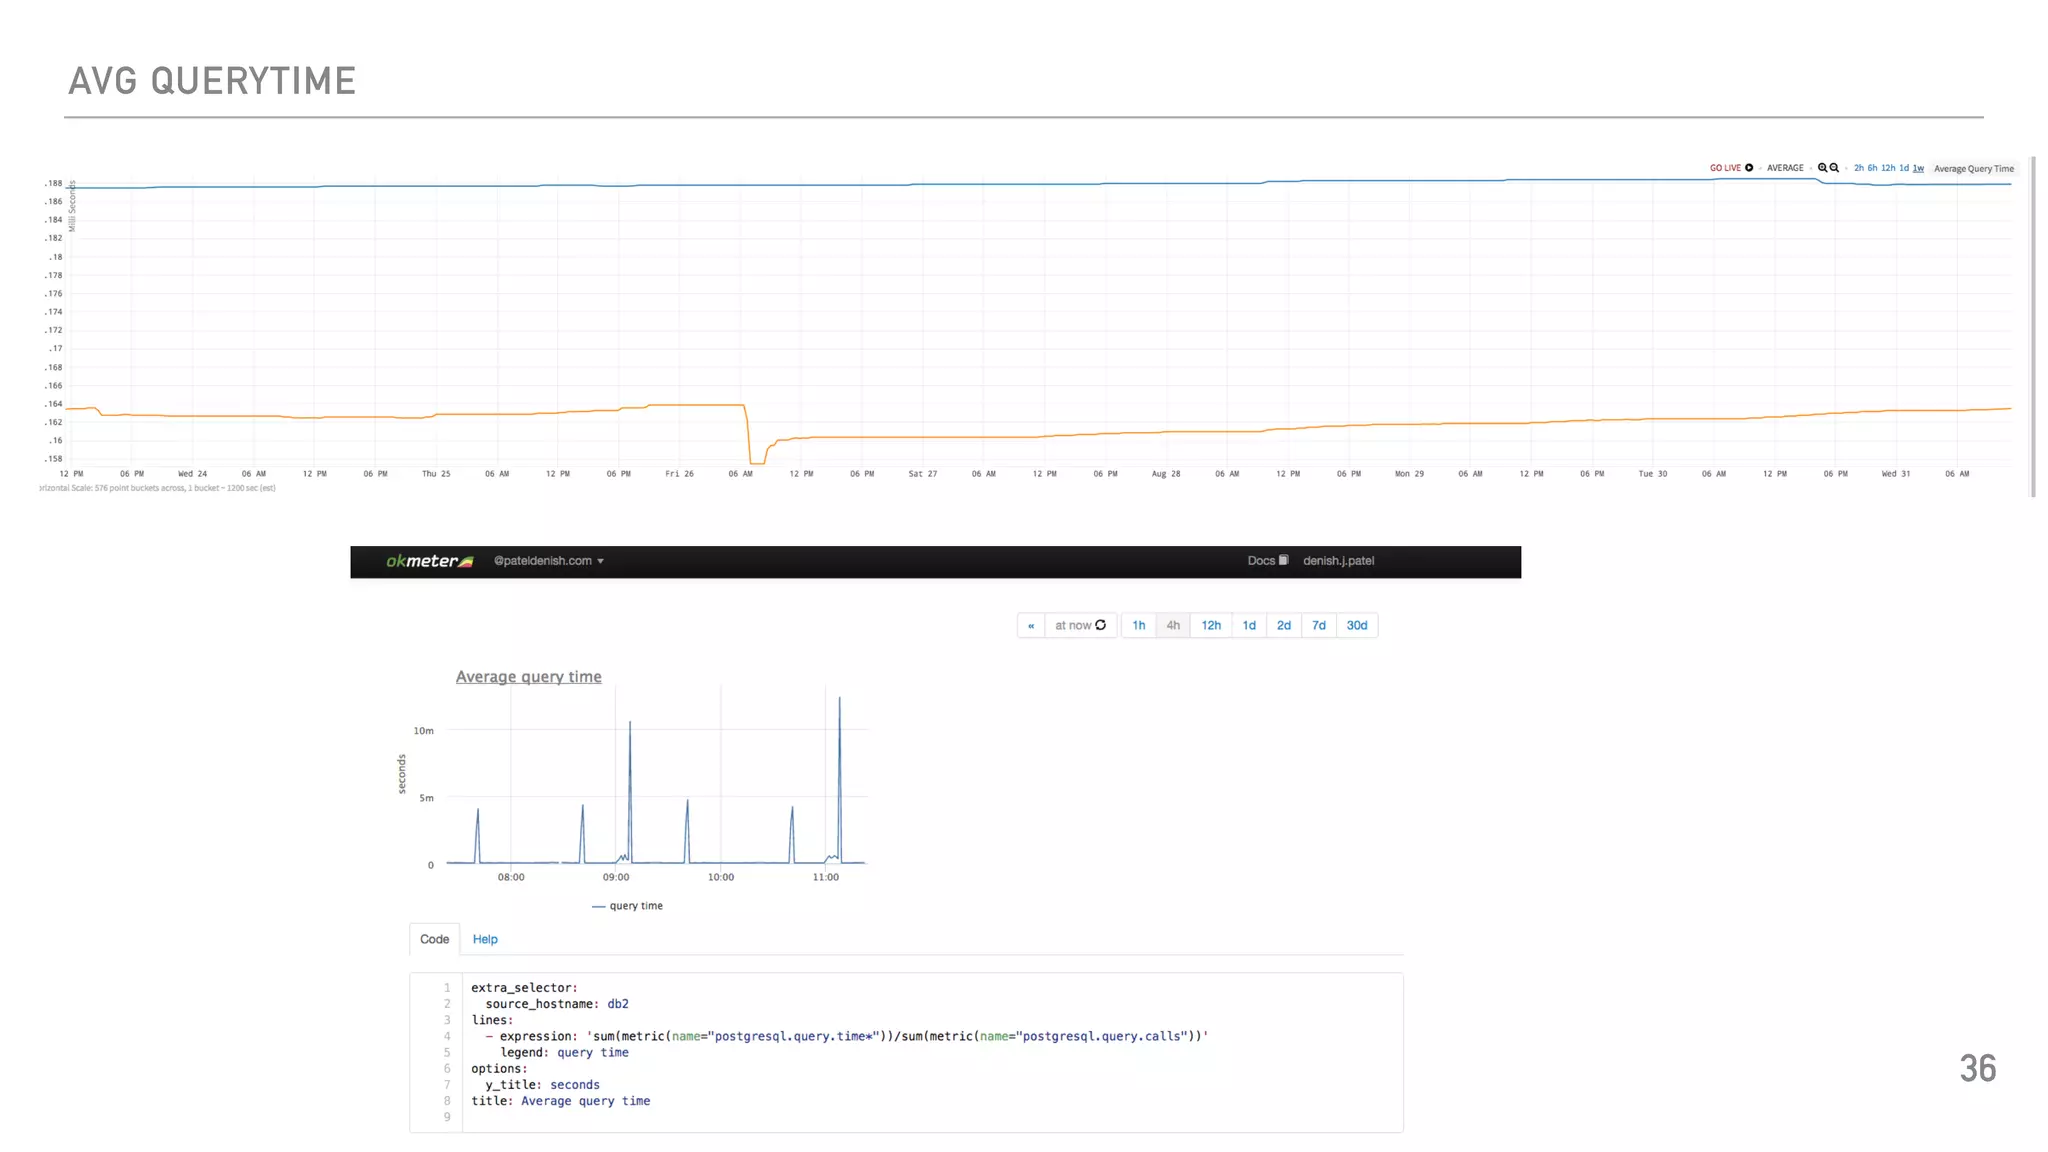Switch to the Code tab
This screenshot has width=2048, height=1152.
[x=434, y=939]
